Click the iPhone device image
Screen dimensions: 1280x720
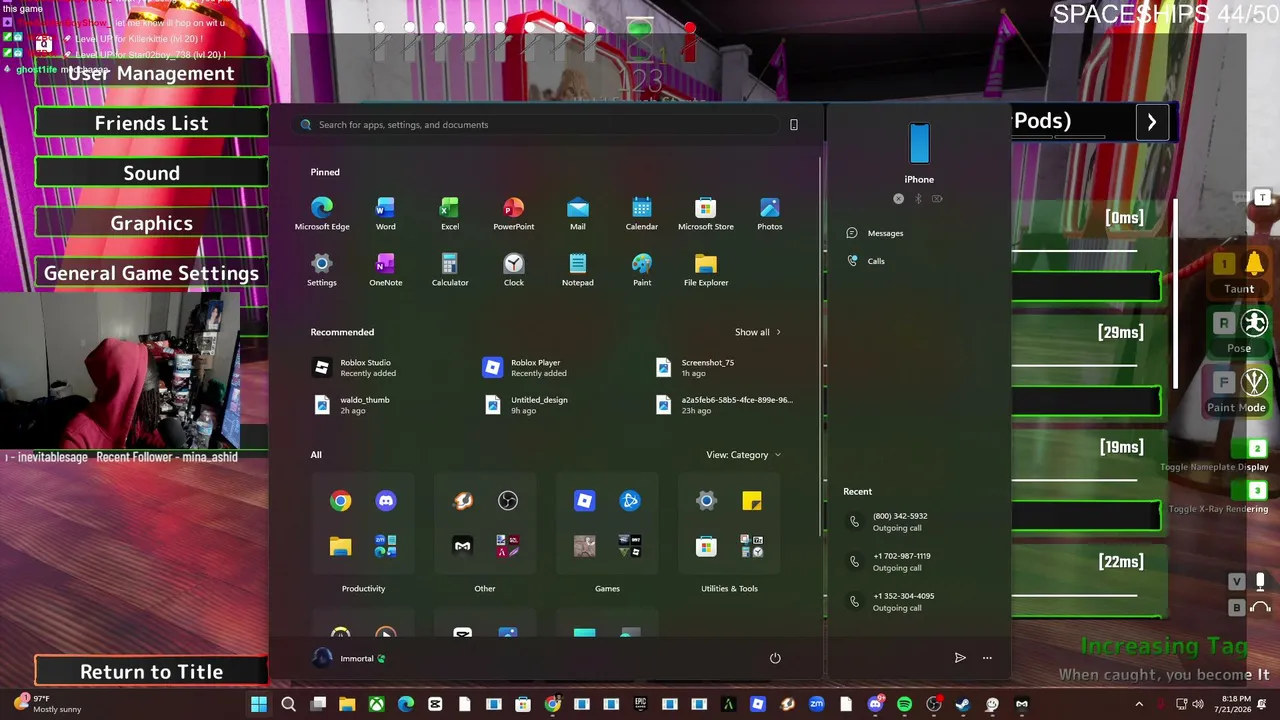point(919,144)
